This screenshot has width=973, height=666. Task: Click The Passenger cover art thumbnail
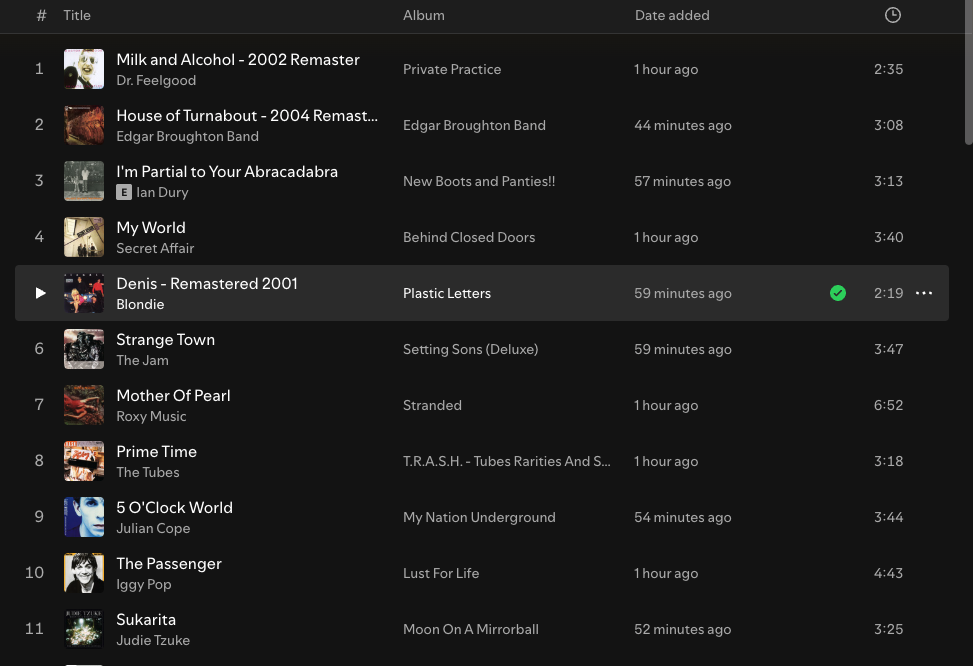point(84,573)
